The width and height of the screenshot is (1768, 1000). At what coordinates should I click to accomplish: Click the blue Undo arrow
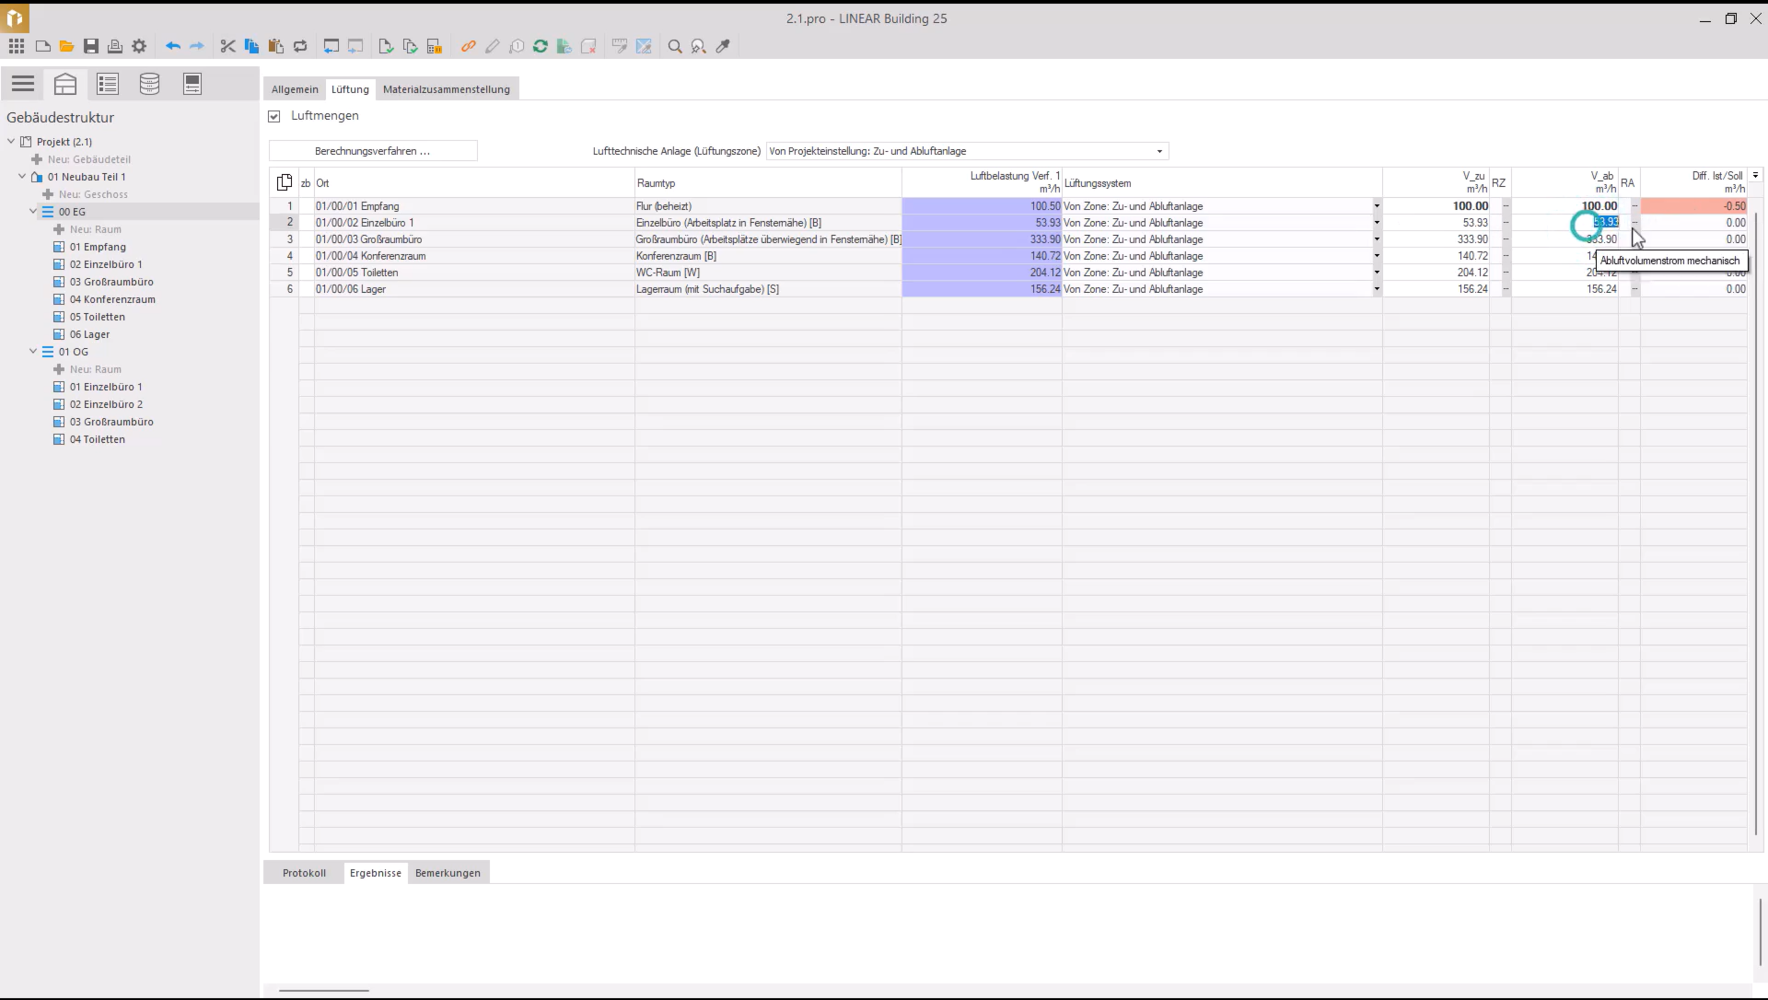(173, 46)
